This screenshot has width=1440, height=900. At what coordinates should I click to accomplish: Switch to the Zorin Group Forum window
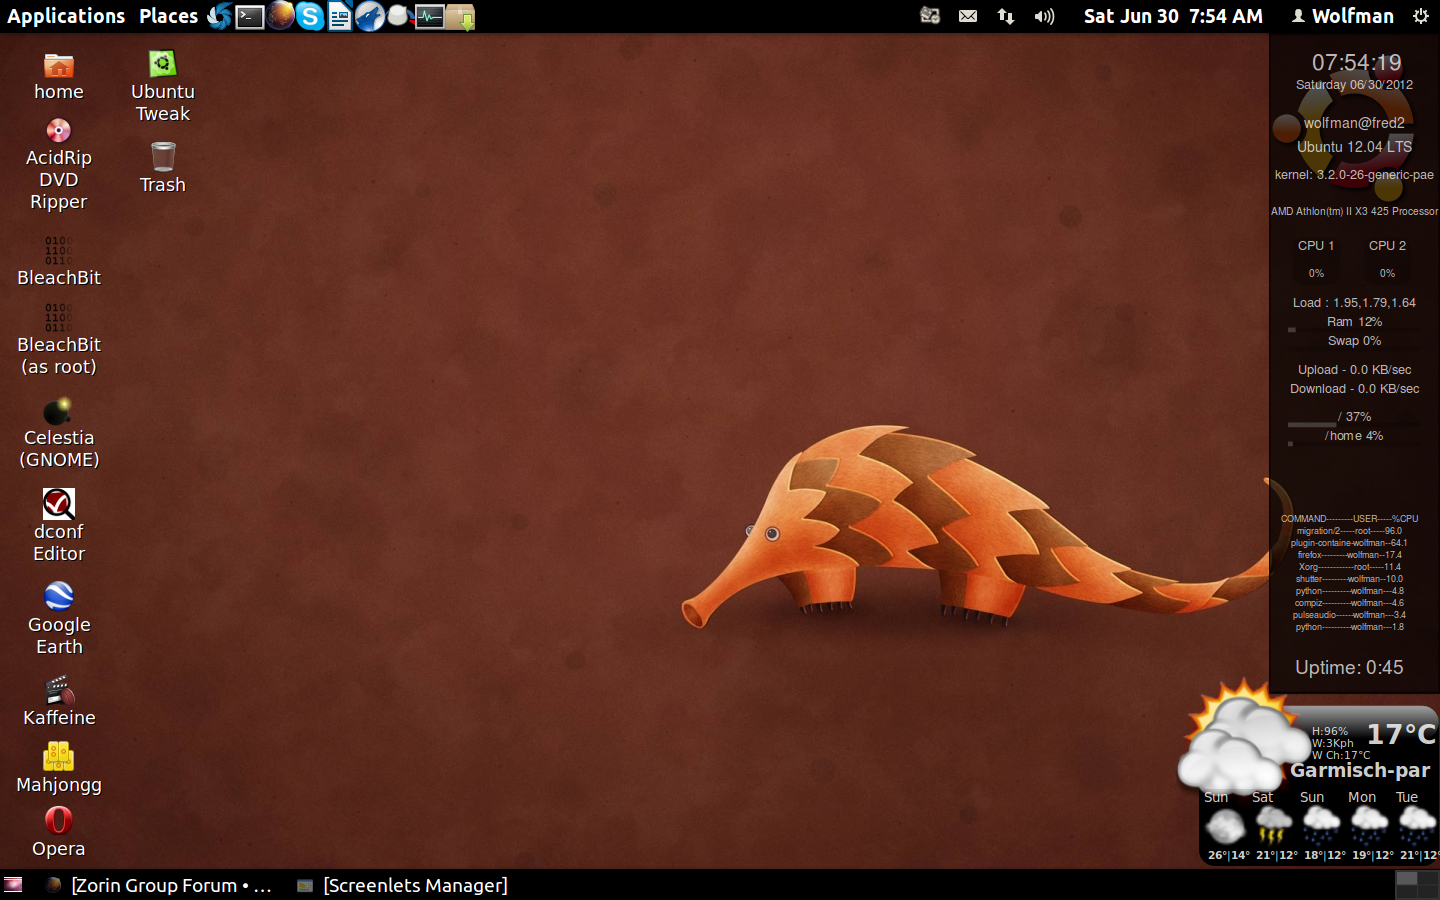tap(159, 885)
